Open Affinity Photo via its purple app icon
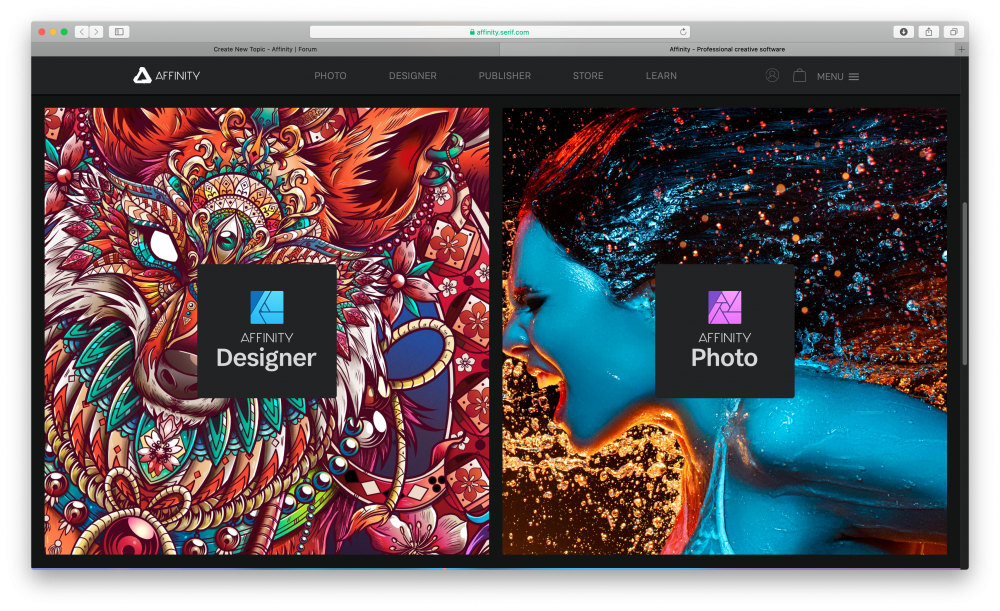 coord(723,306)
